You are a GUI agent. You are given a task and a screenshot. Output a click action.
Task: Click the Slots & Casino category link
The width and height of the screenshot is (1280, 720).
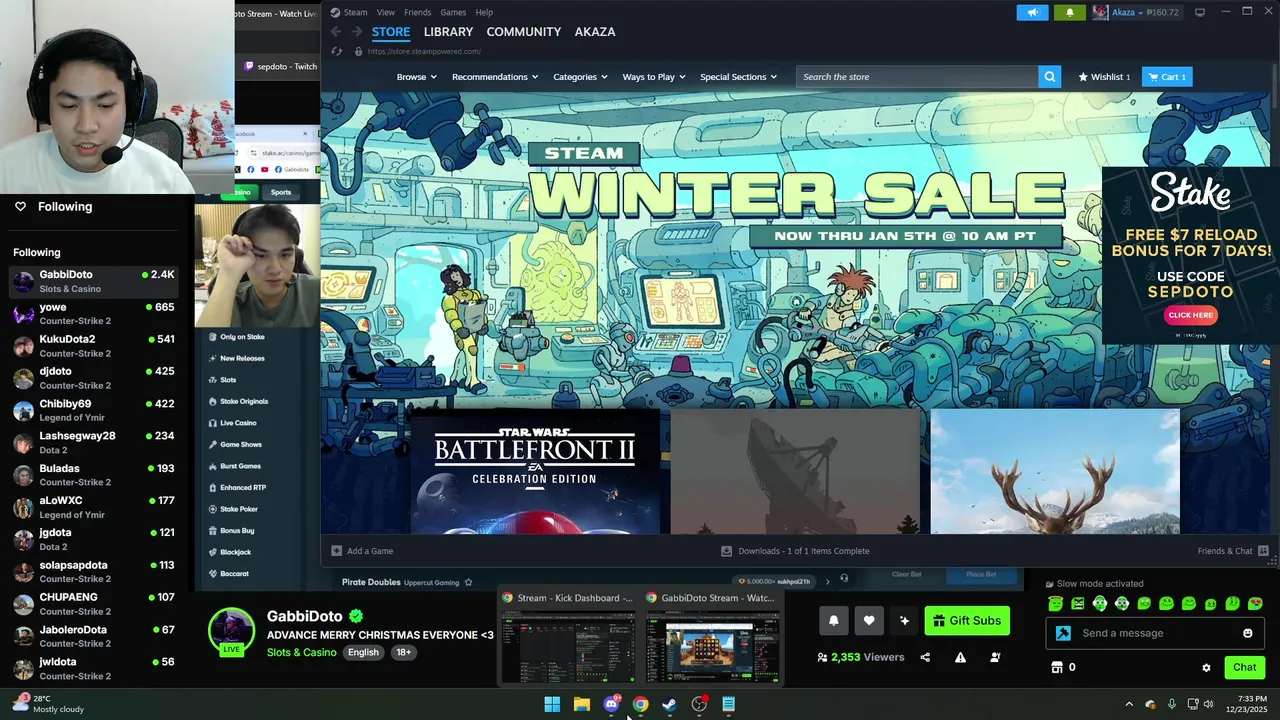pyautogui.click(x=301, y=652)
